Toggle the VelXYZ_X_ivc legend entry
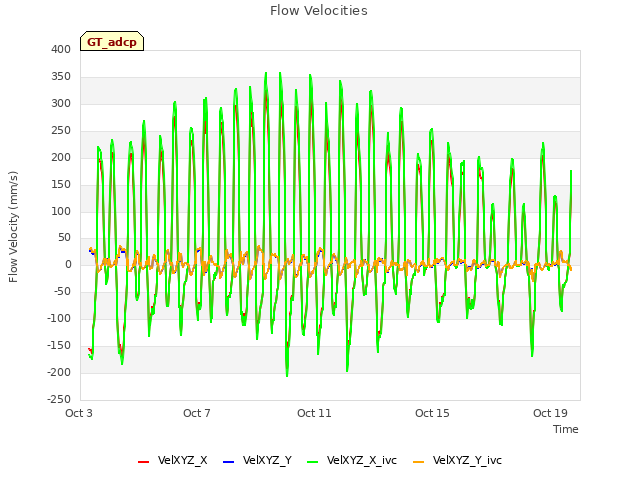Image resolution: width=640 pixels, height=480 pixels. click(x=352, y=460)
